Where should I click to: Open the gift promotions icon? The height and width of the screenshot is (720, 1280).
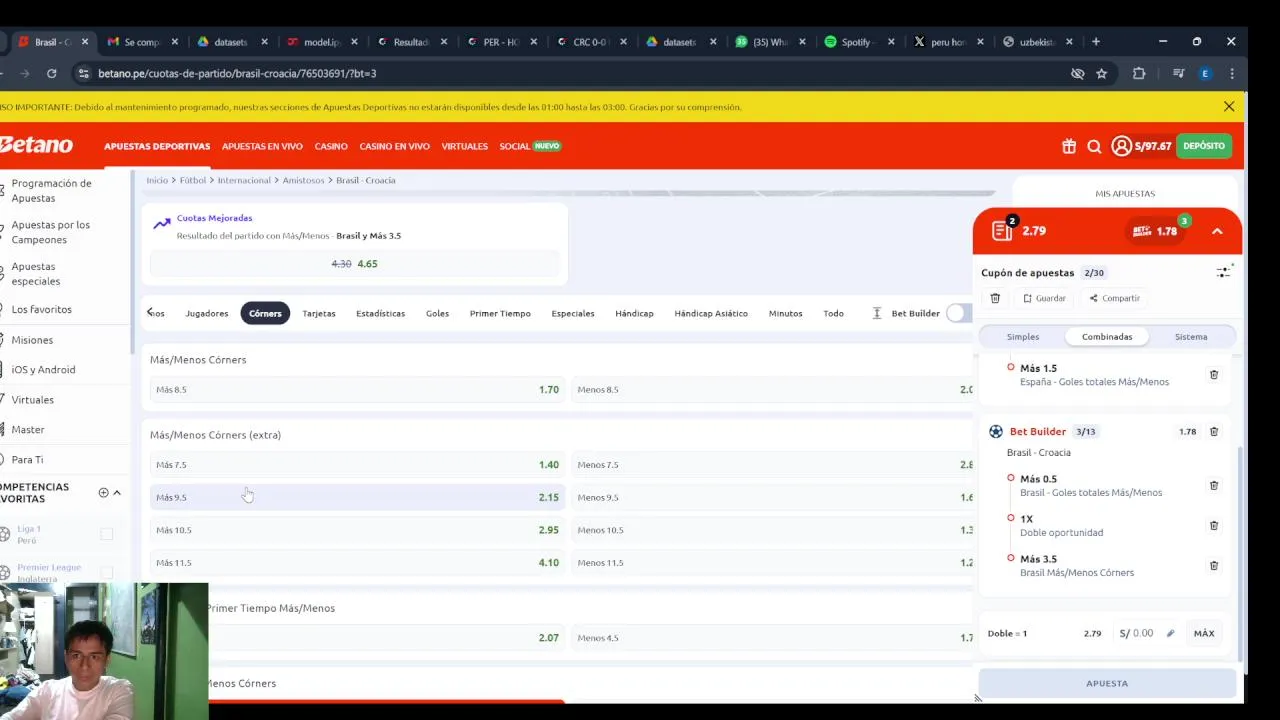click(1069, 146)
